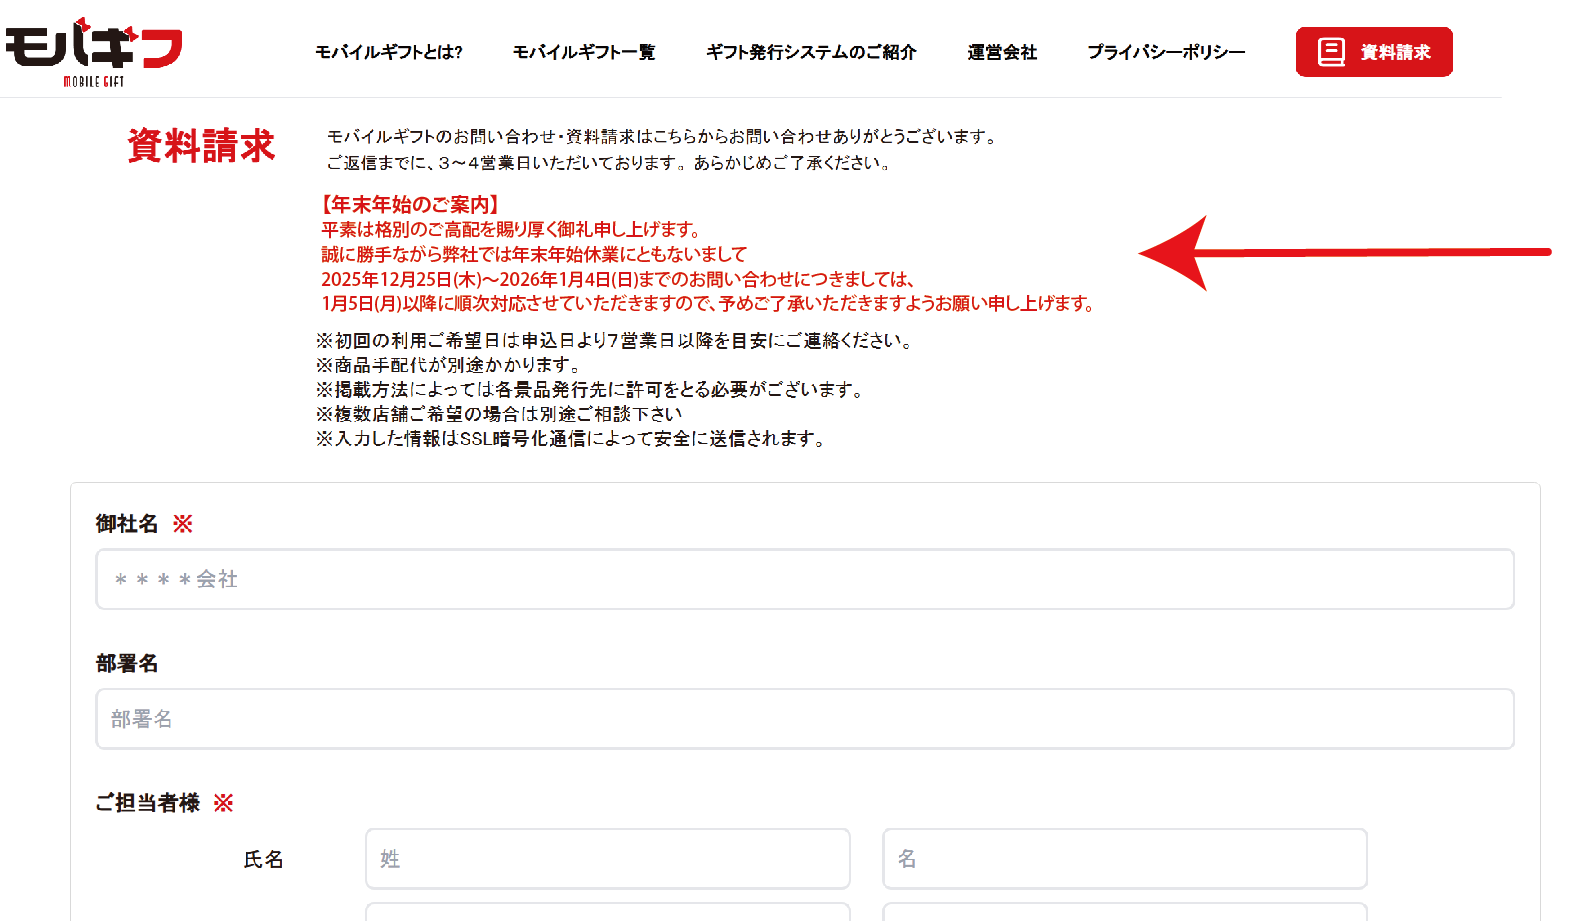Focus the 御社名 company name field
This screenshot has width=1573, height=921.
[804, 579]
